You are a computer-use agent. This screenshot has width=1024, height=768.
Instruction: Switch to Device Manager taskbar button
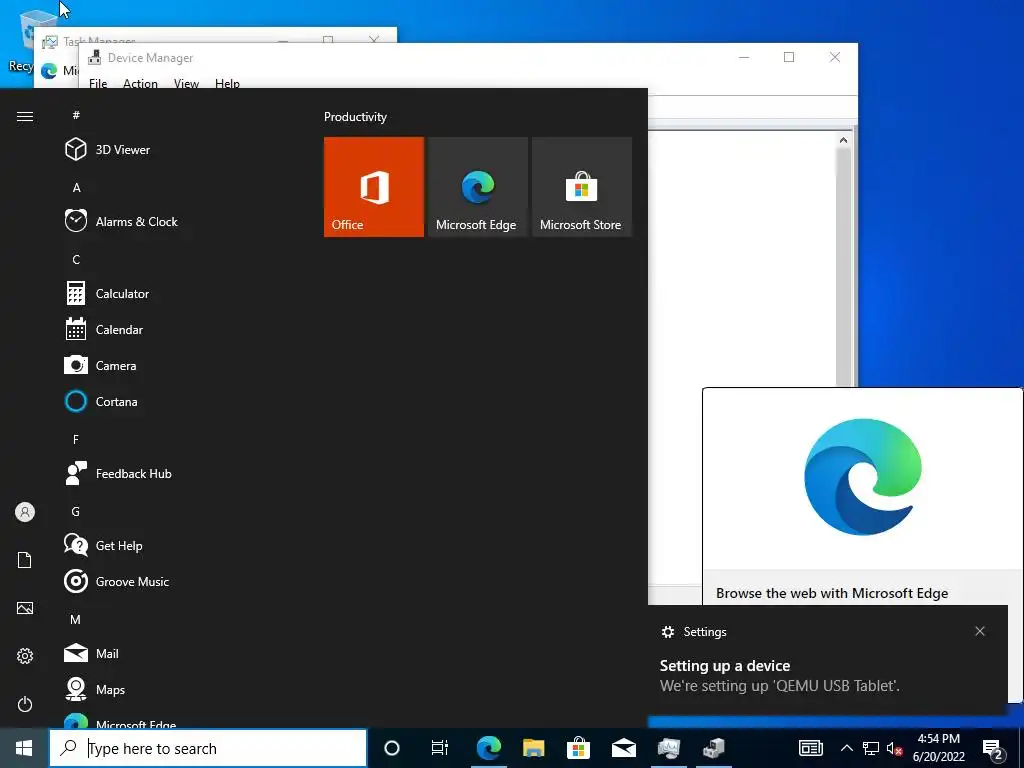tap(714, 748)
